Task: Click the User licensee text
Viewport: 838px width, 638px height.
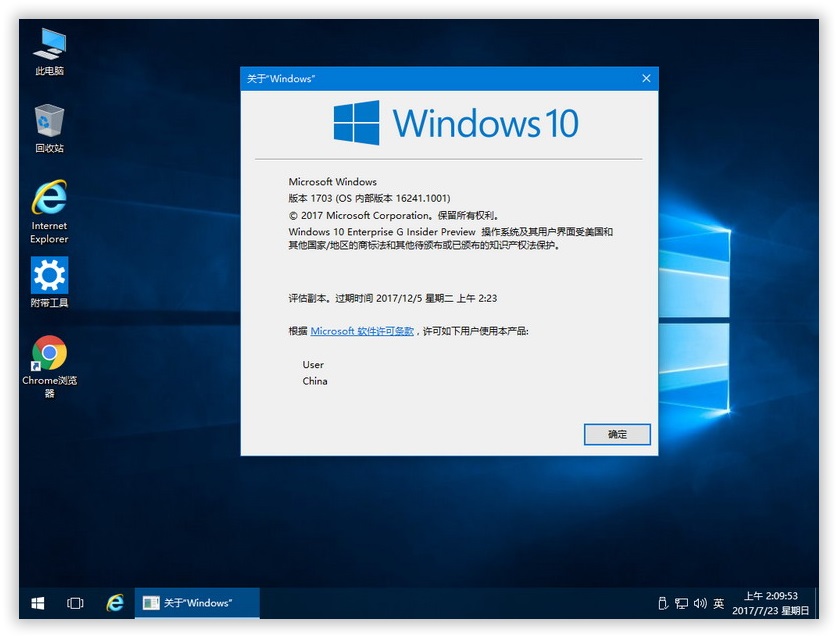Action: (313, 364)
